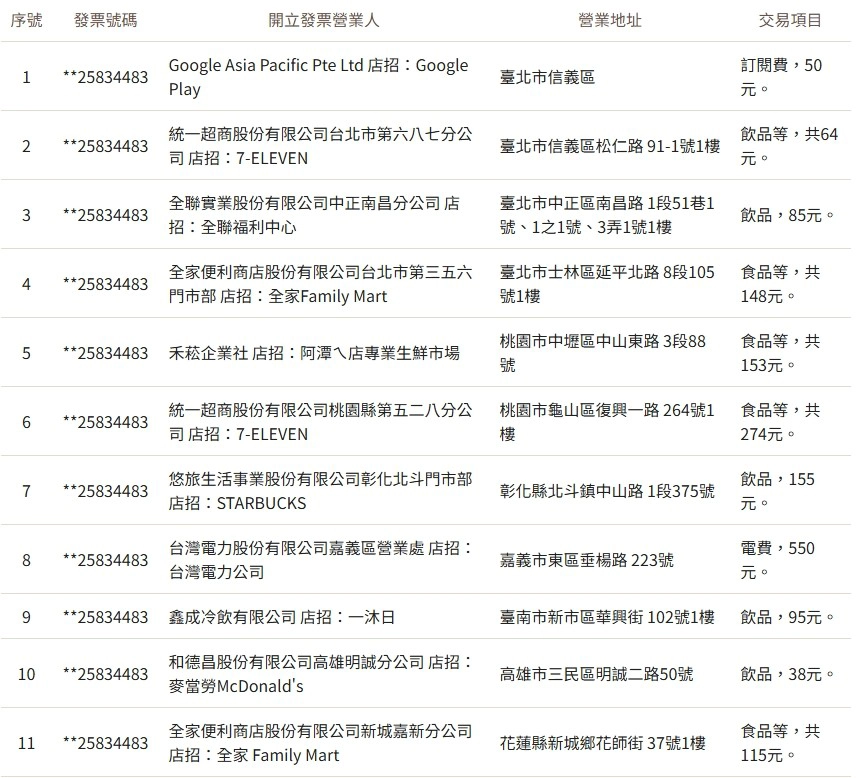Select the address 桃園市中壢區中山東路 3段88號

602,353
